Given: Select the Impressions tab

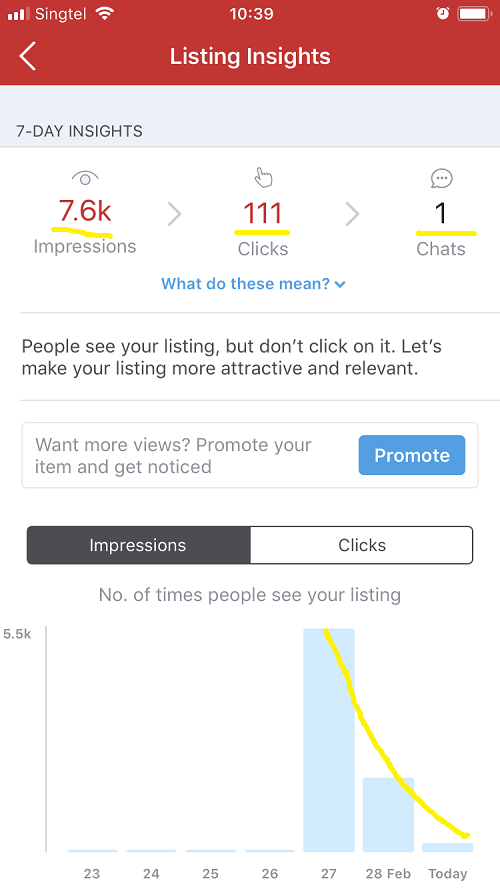Looking at the screenshot, I should pos(138,545).
